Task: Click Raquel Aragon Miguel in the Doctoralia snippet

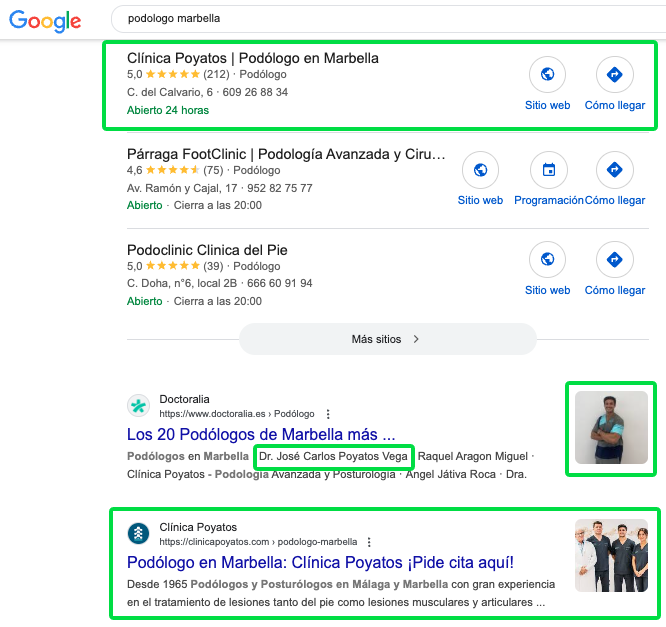Action: 473,456
